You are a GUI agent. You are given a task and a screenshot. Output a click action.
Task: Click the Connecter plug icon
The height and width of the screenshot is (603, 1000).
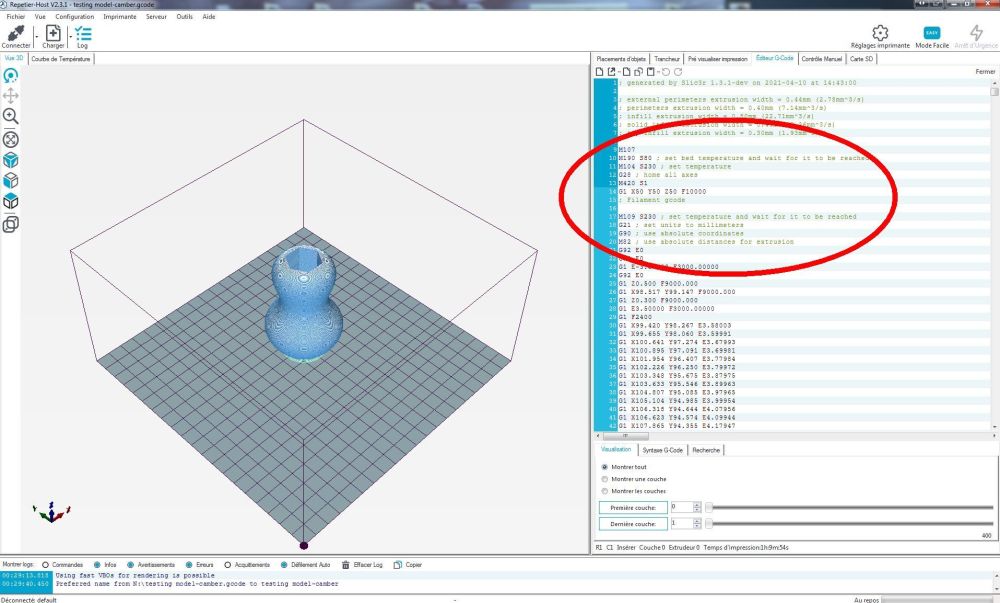[x=16, y=33]
